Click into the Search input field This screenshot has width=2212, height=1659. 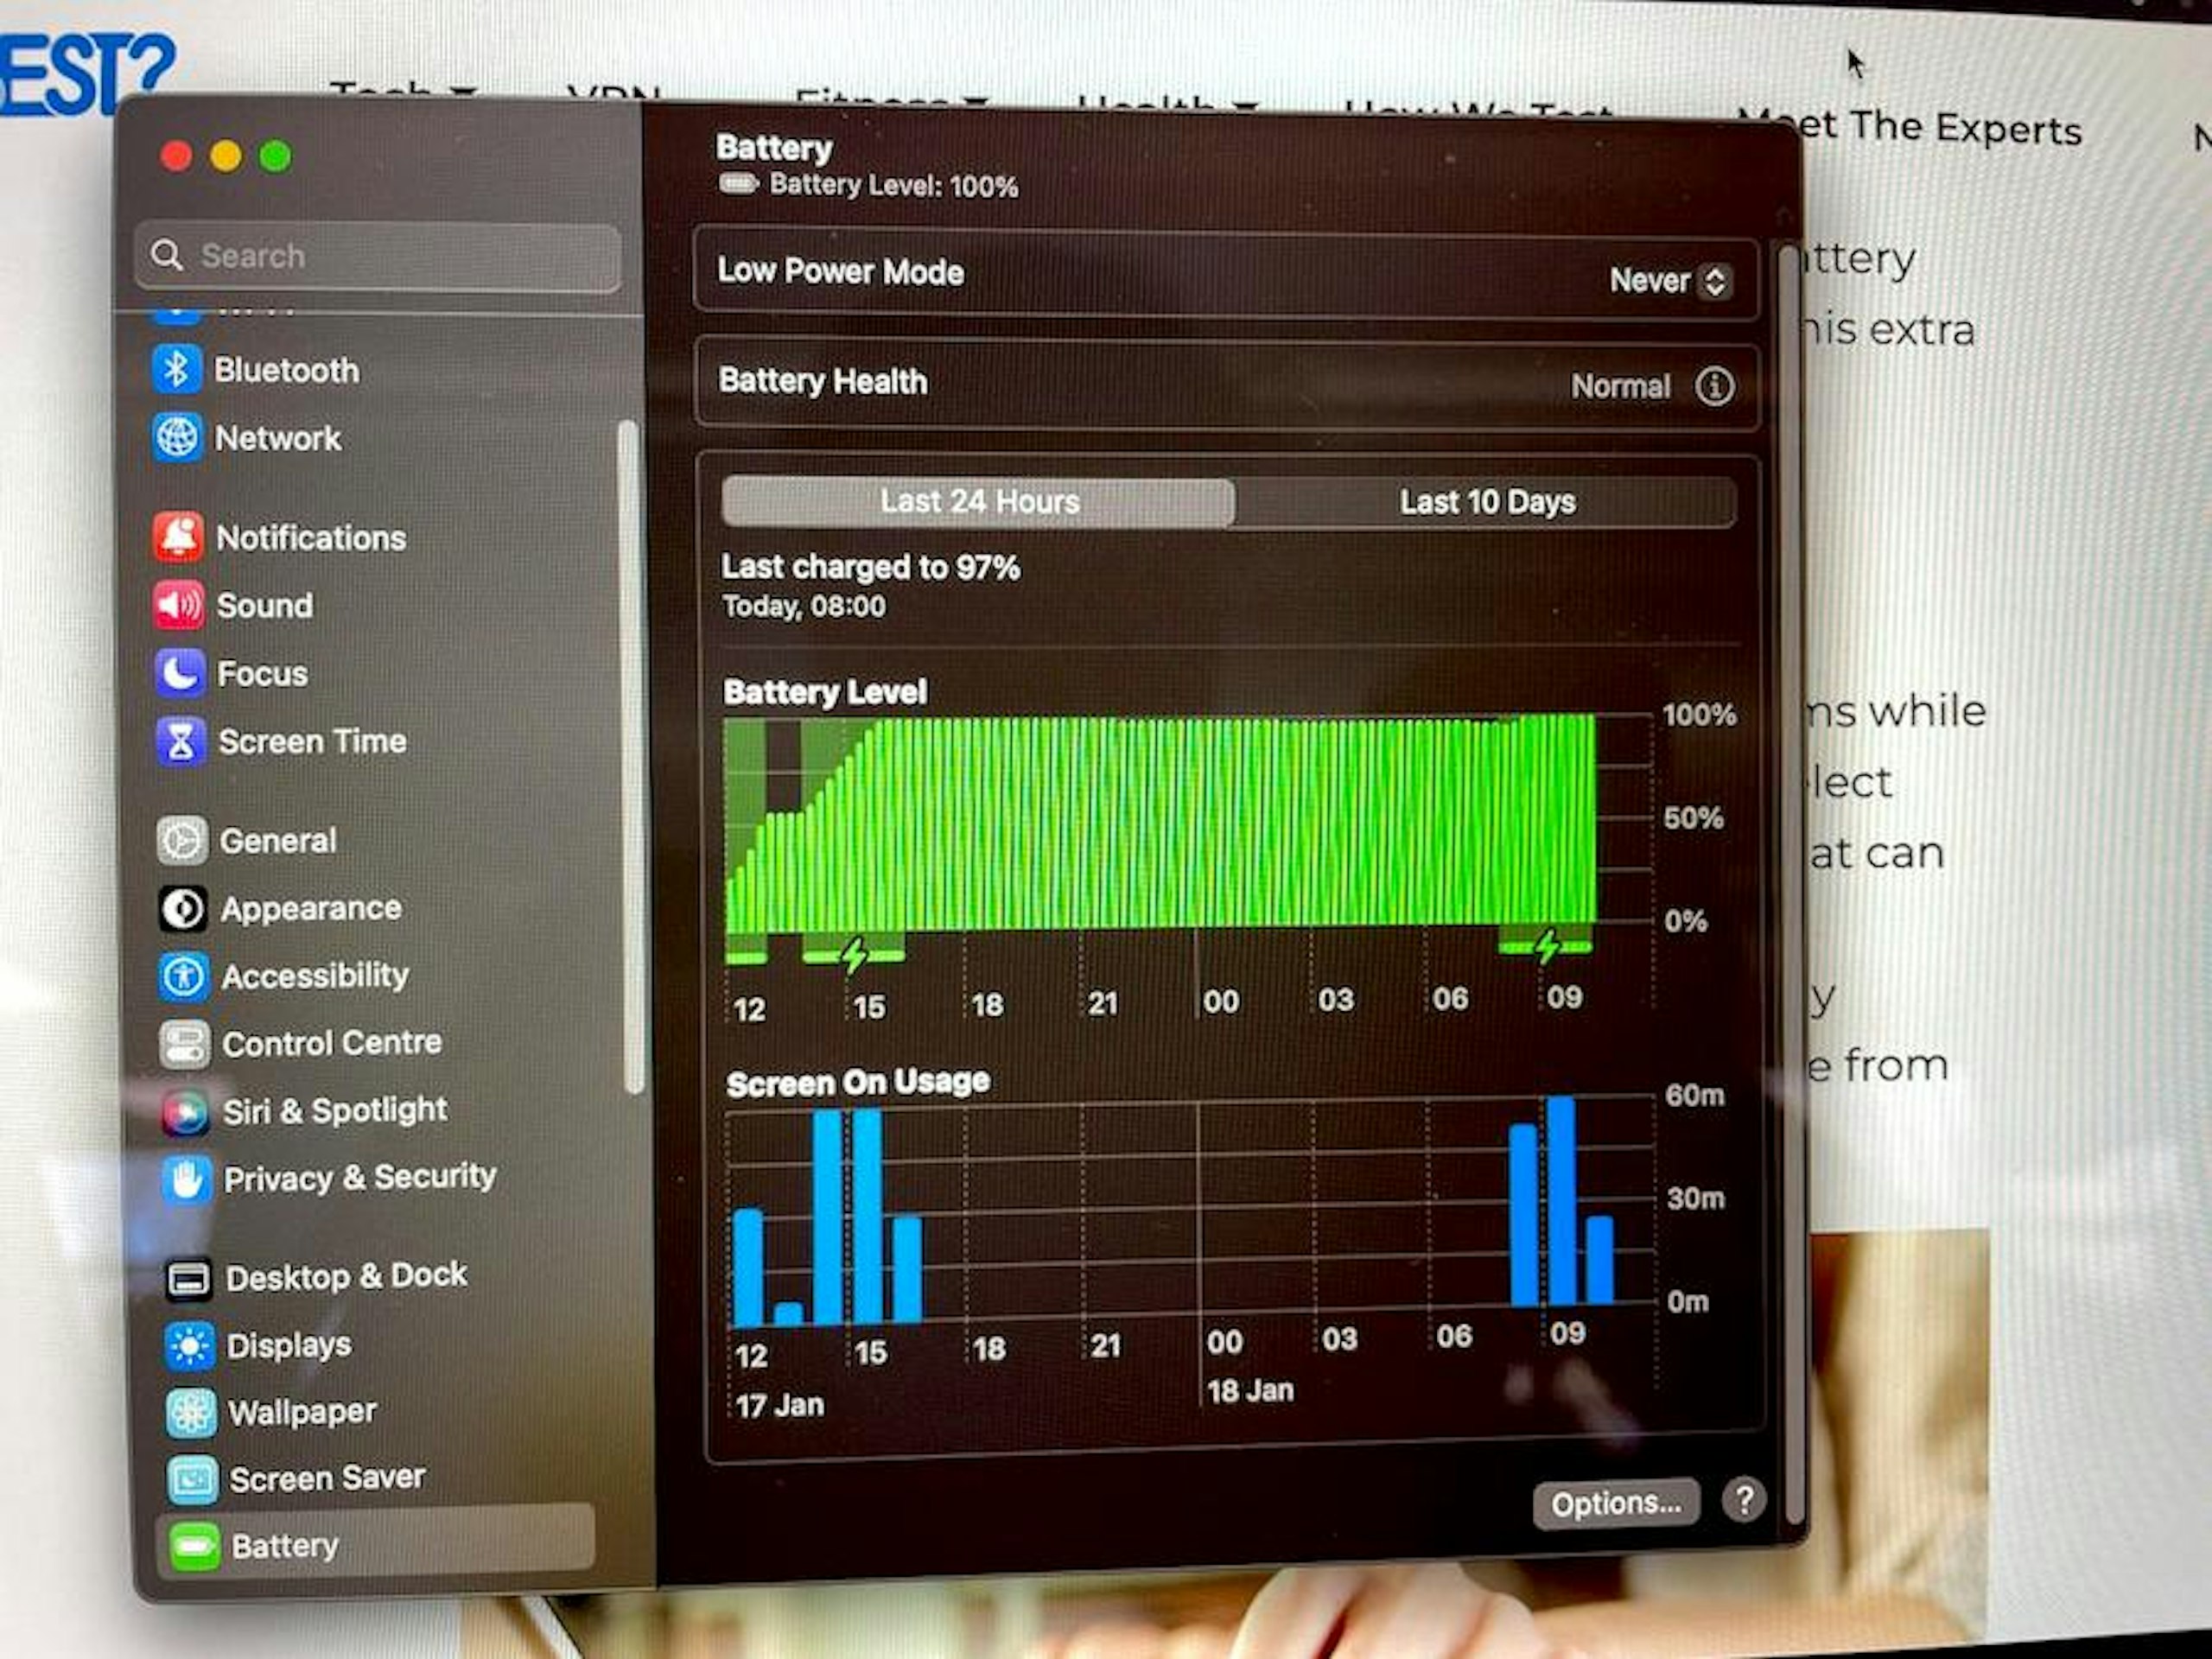pyautogui.click(x=378, y=256)
